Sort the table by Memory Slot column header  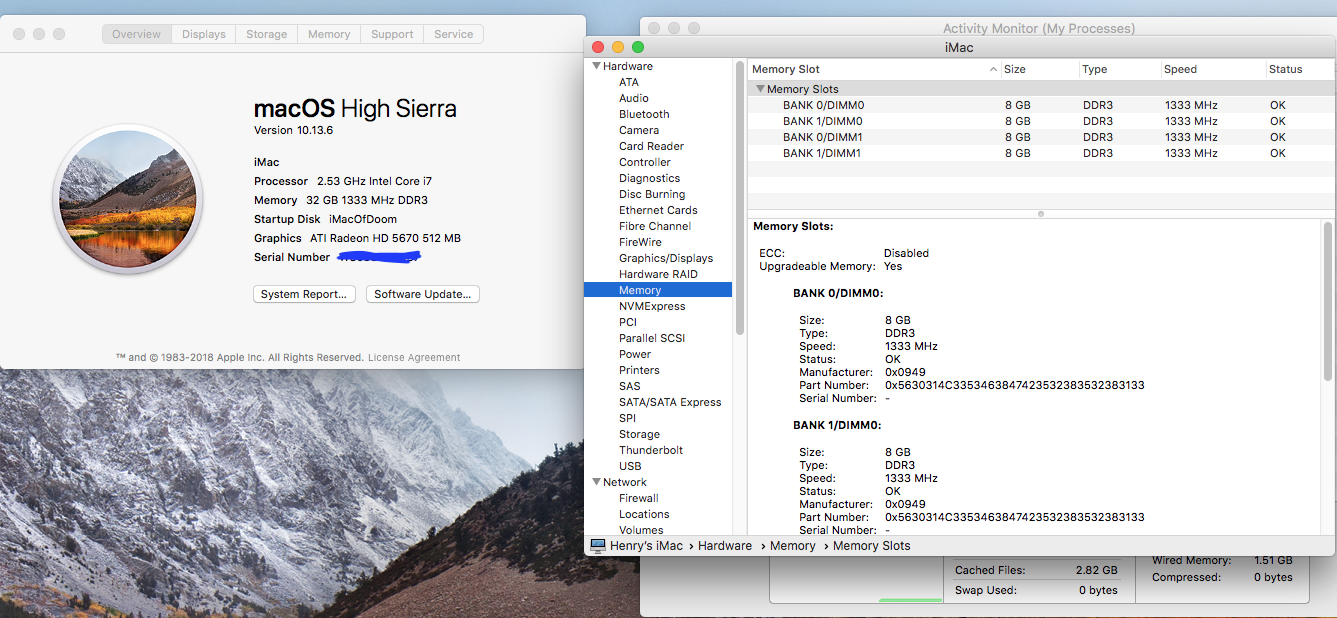[874, 69]
